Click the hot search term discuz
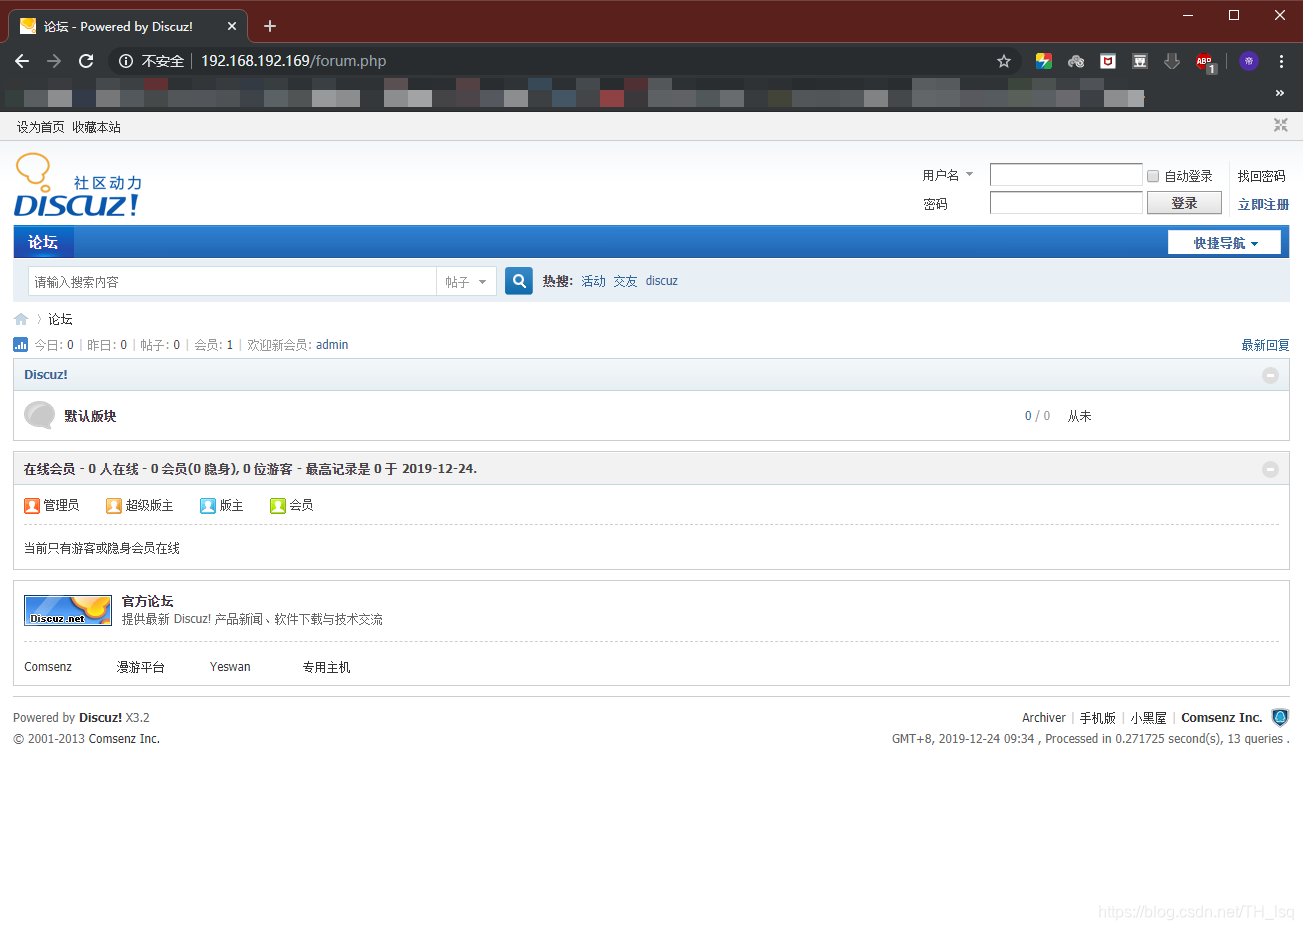The width and height of the screenshot is (1303, 930). click(x=662, y=281)
